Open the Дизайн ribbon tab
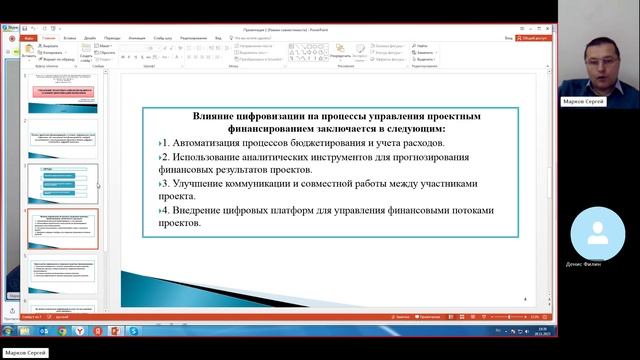Screen dimensions: 640x360 [90, 38]
